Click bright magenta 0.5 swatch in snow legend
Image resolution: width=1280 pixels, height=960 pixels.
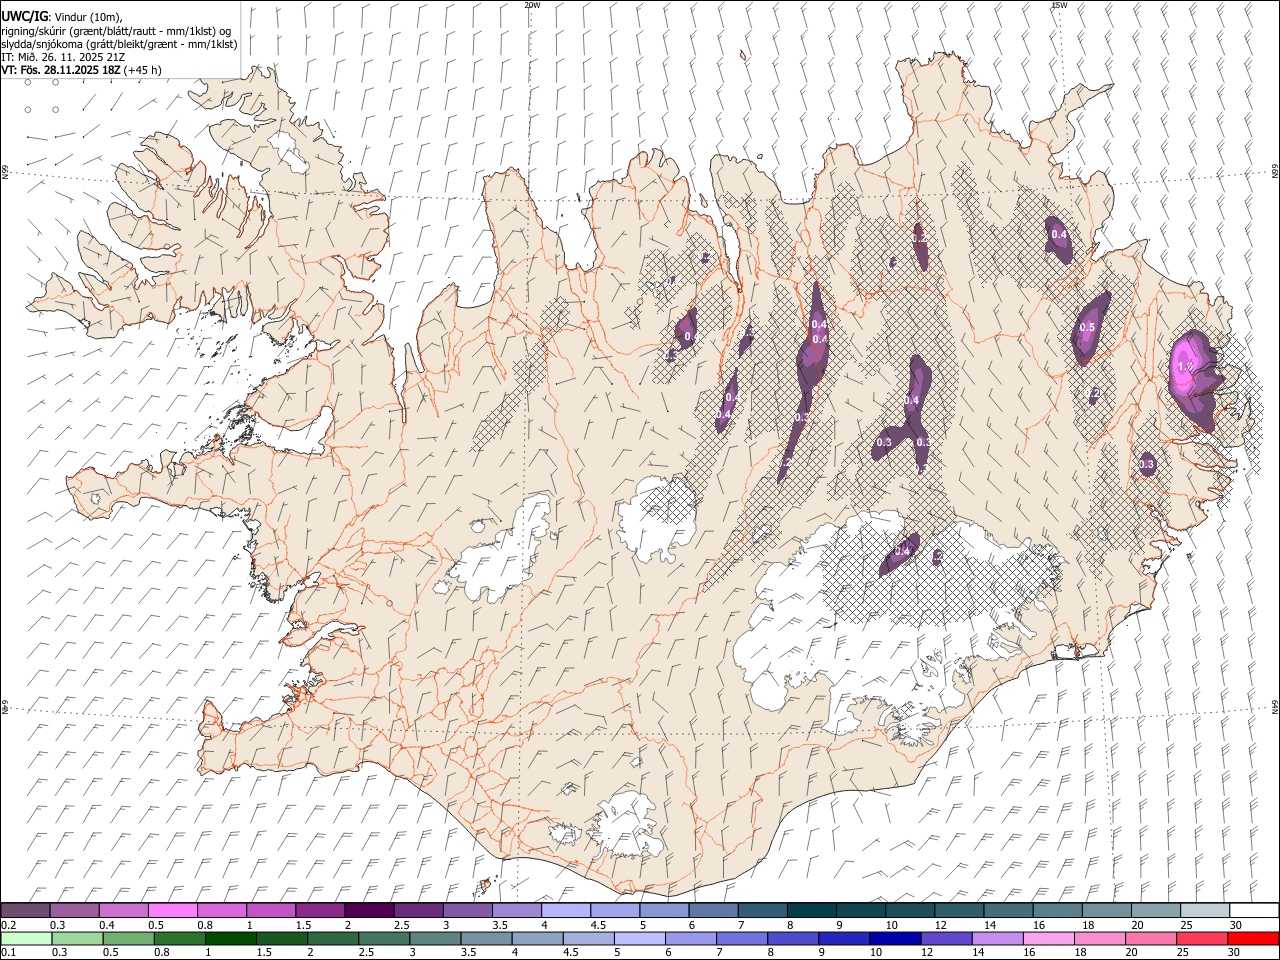[173, 911]
